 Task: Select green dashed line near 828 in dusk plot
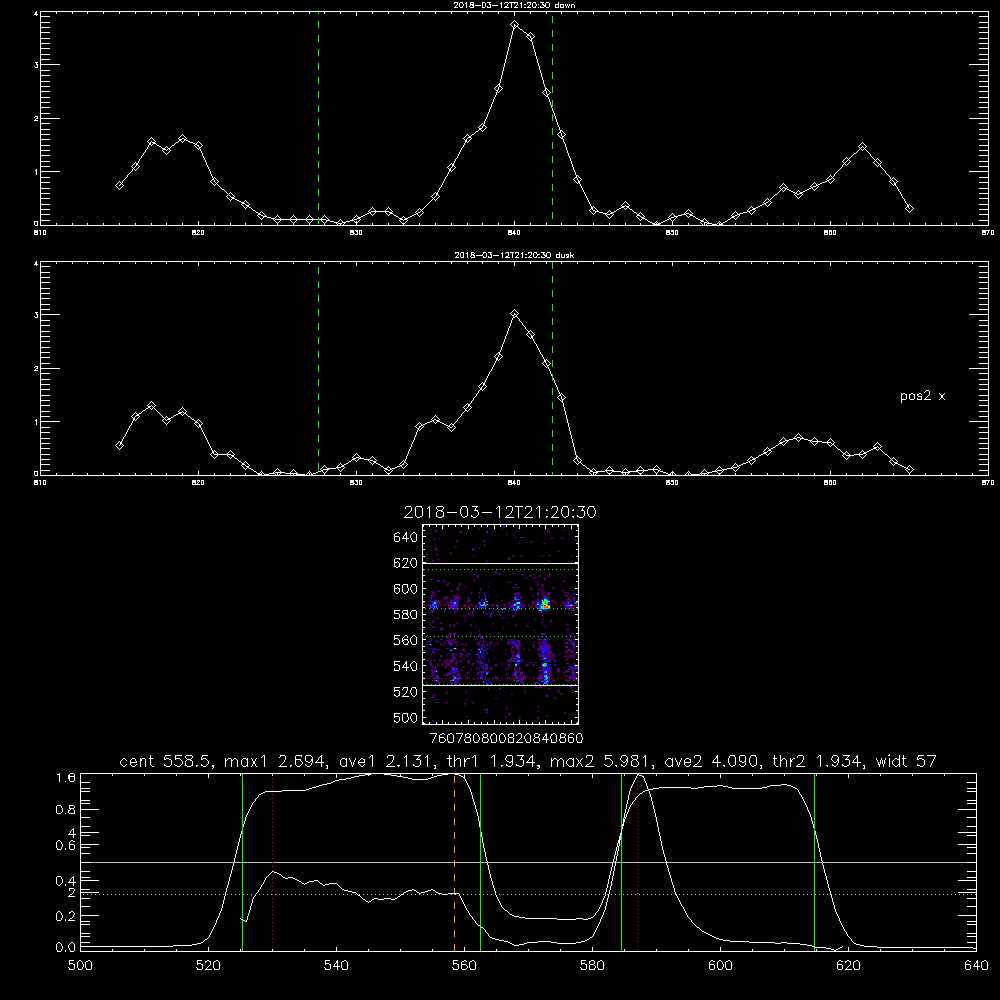(x=318, y=369)
